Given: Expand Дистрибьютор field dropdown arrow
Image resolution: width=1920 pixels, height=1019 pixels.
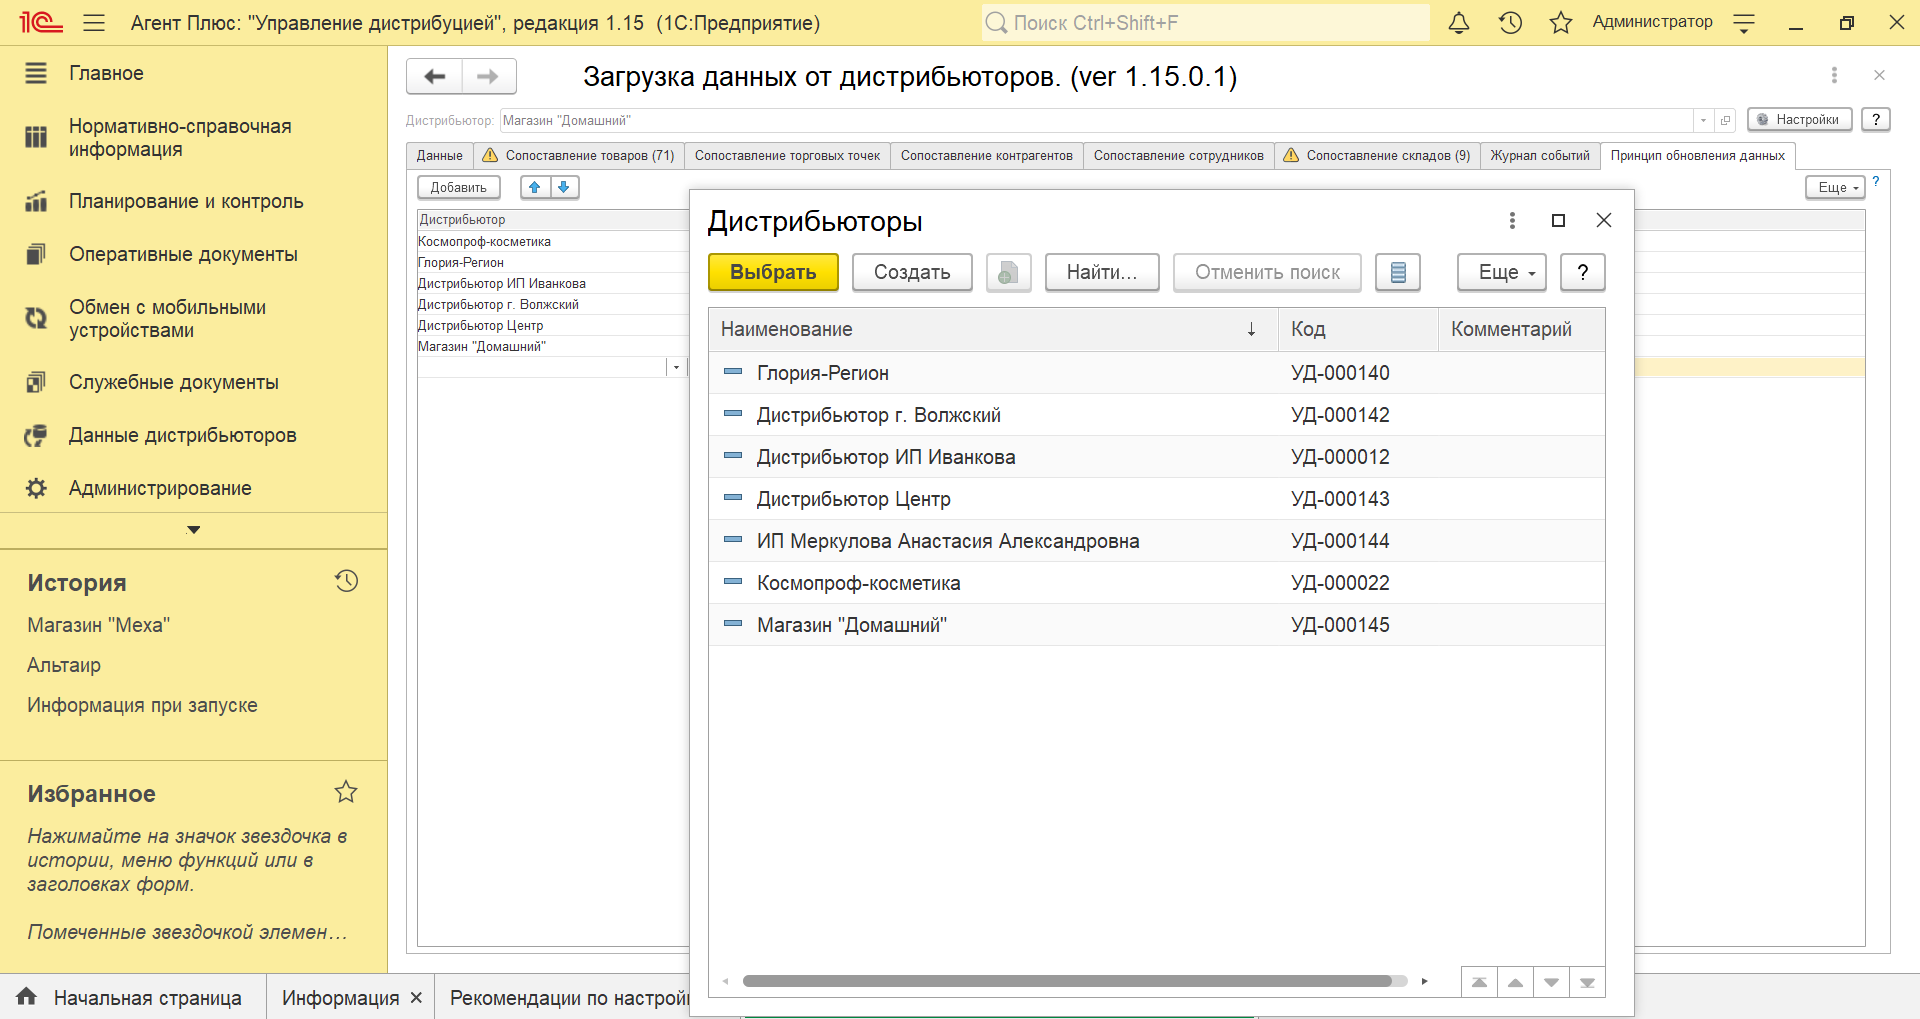Looking at the screenshot, I should coord(1703,120).
